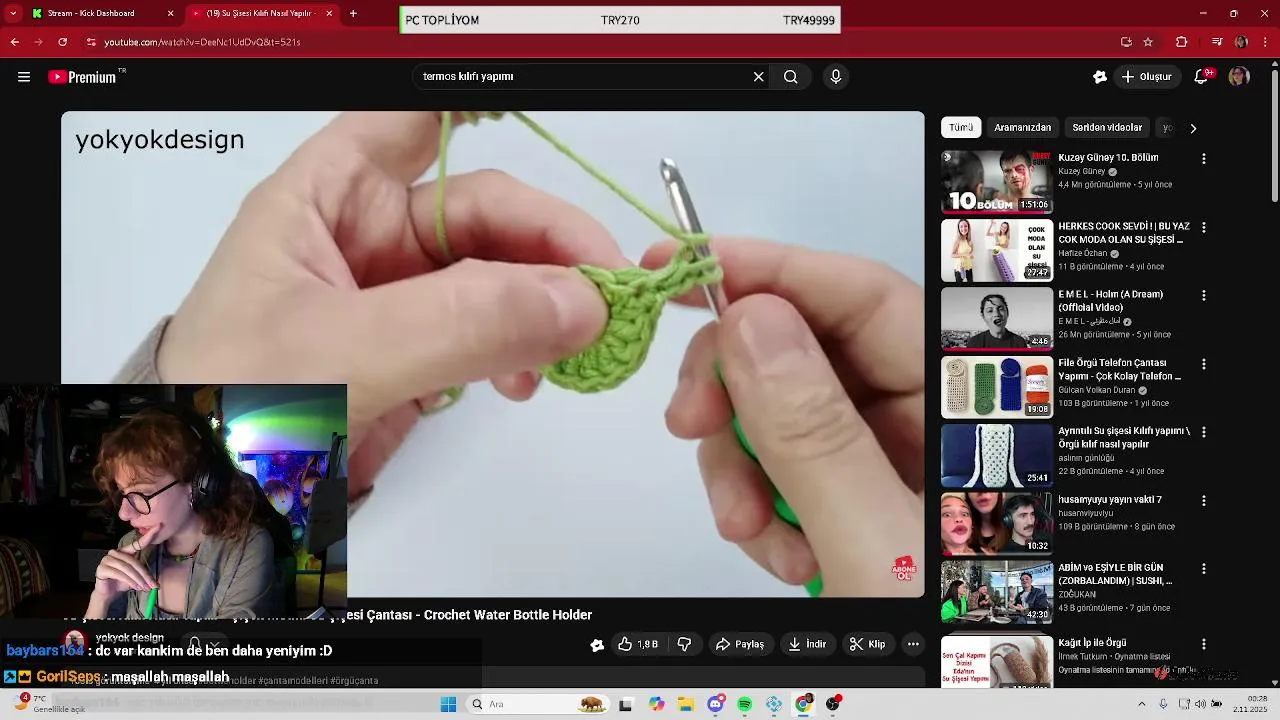
Task: Open Task View on the taskbar
Action: (x=626, y=704)
